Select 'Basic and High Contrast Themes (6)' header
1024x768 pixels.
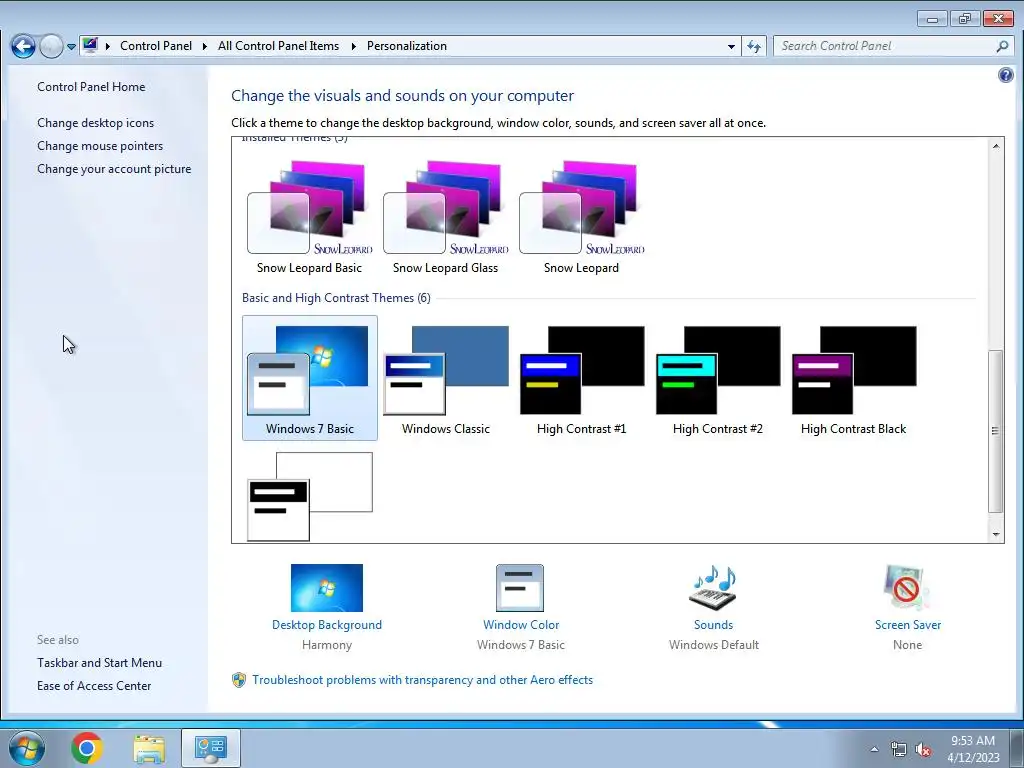click(x=336, y=298)
